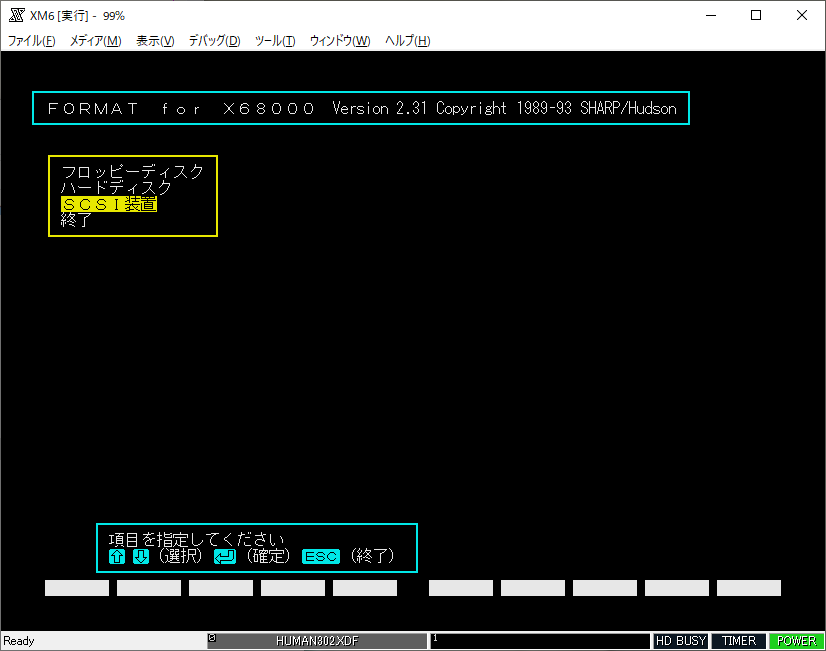Click the XM6 application icon in title bar
826x651 pixels.
click(16, 15)
